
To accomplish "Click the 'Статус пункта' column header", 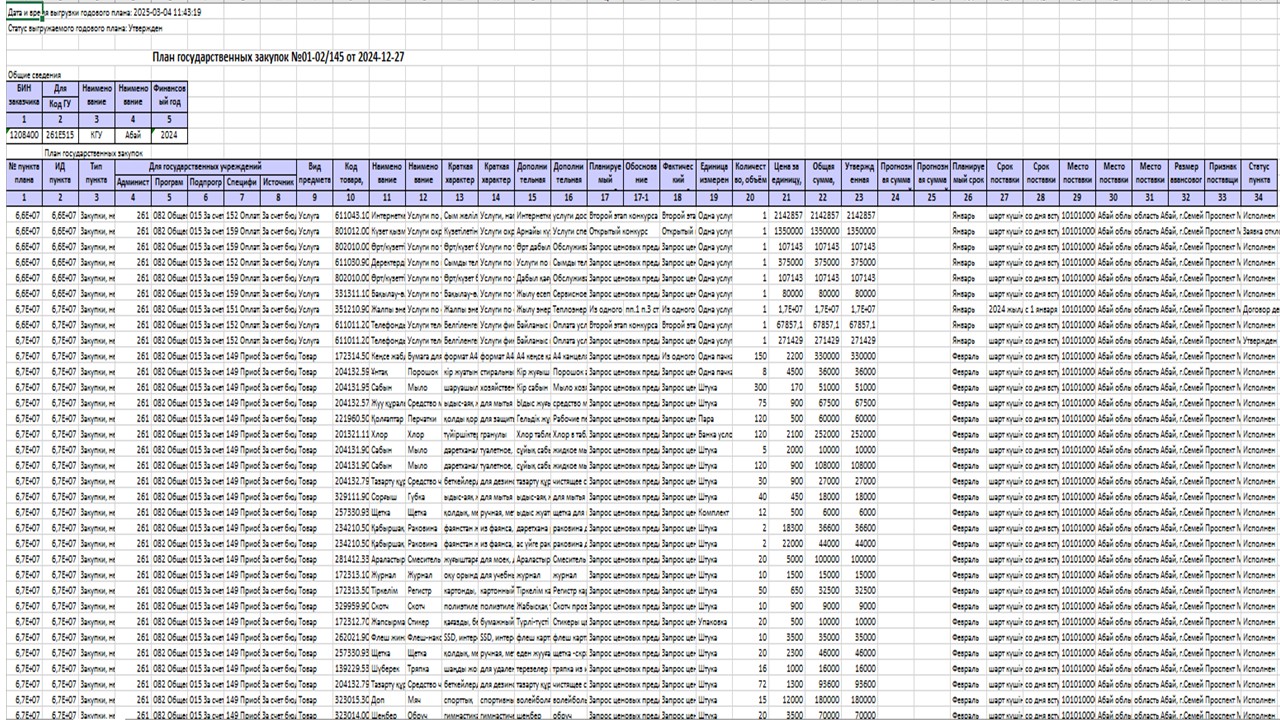I will coord(1259,173).
